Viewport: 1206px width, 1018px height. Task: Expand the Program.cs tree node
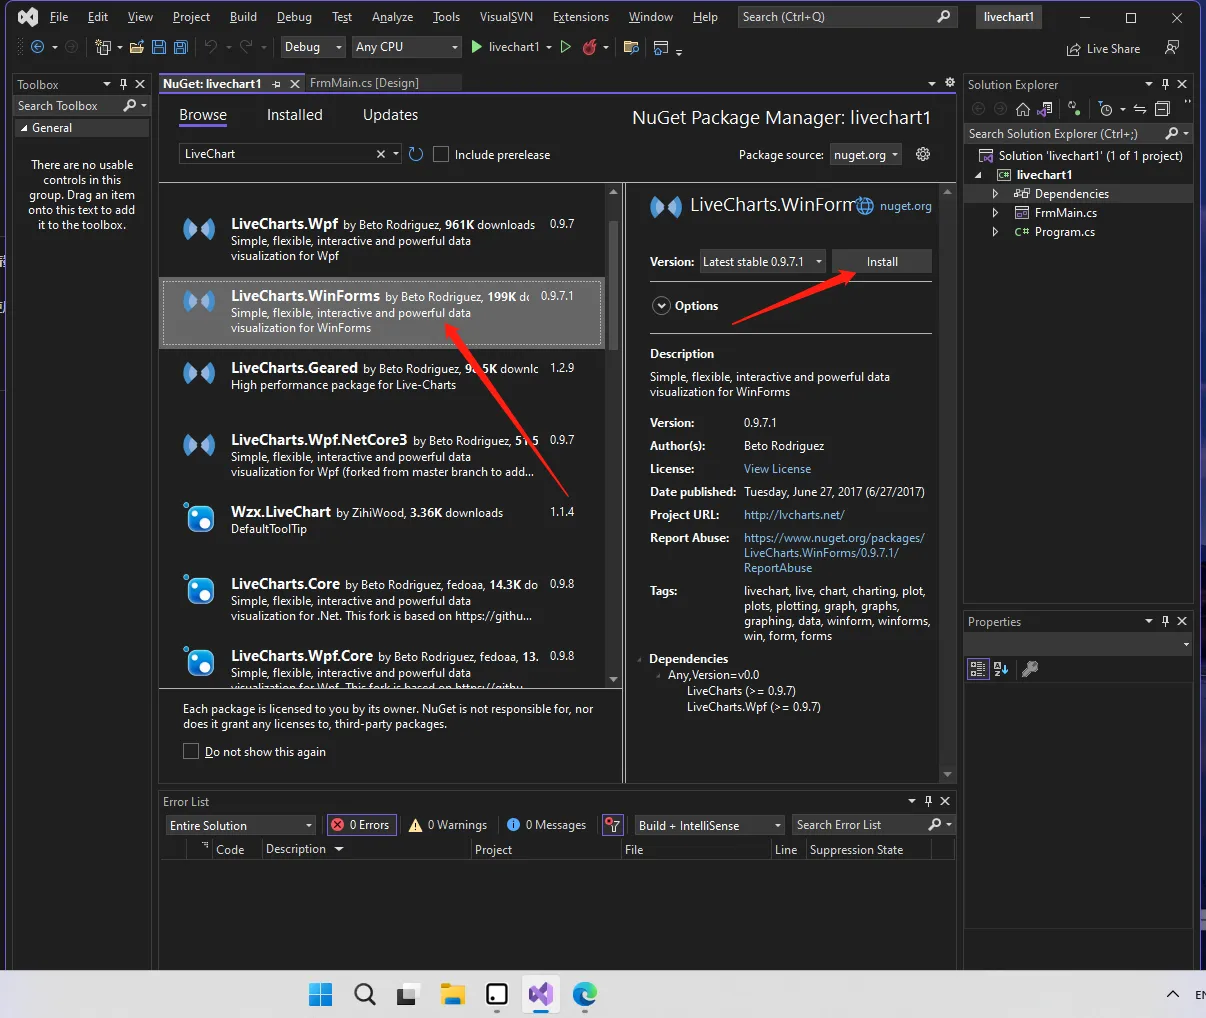click(x=995, y=231)
